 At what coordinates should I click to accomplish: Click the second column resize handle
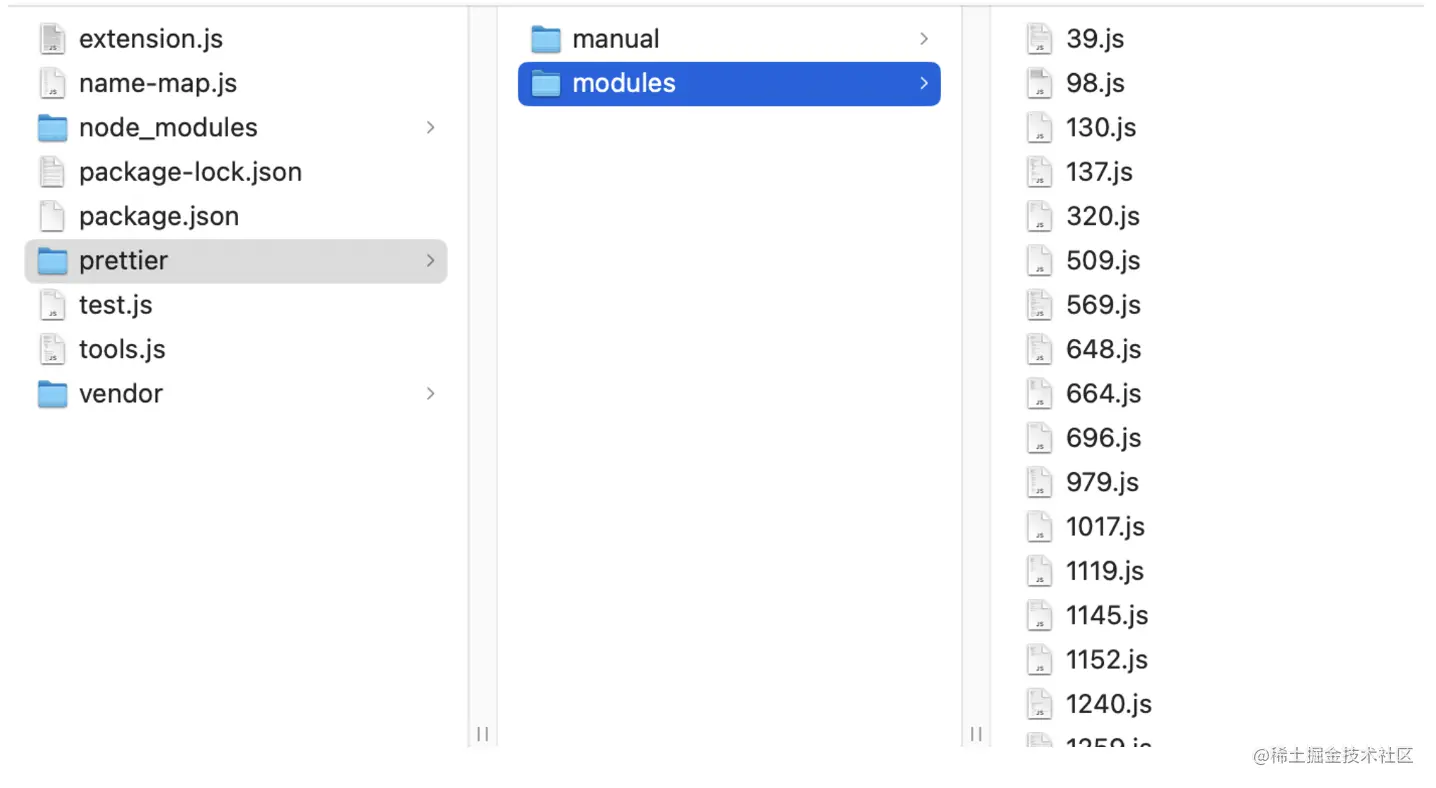tap(976, 734)
